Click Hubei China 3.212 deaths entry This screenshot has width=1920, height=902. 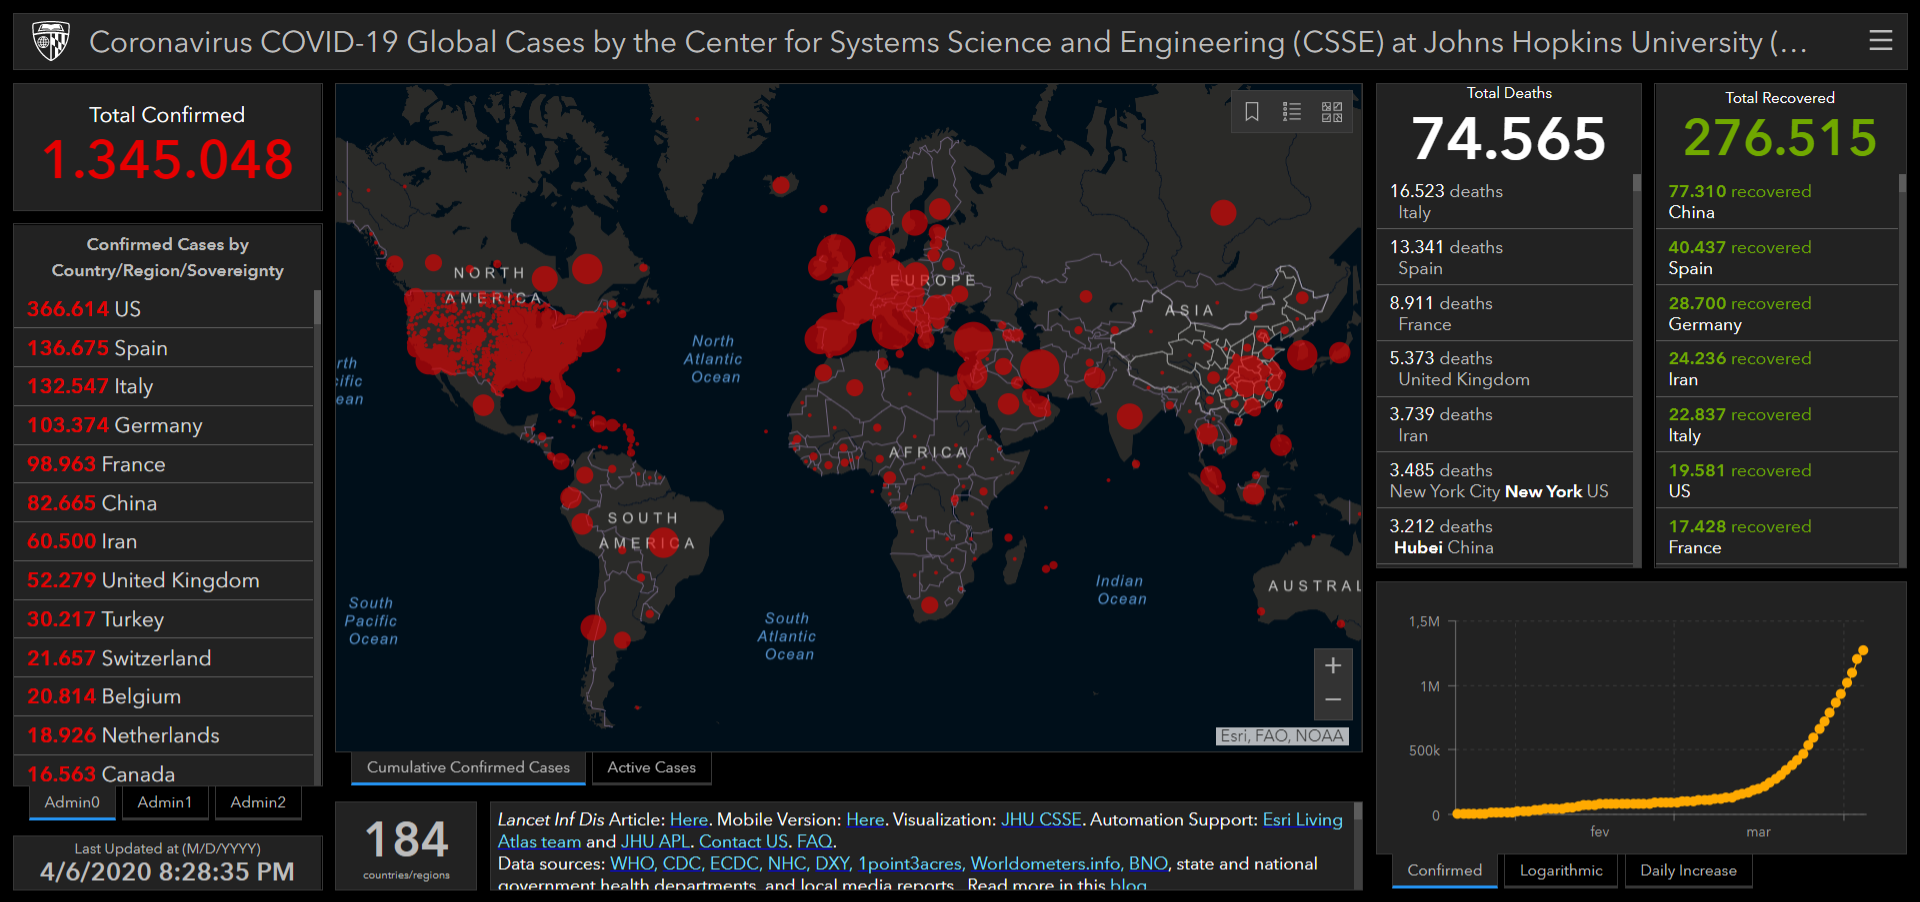[1505, 536]
